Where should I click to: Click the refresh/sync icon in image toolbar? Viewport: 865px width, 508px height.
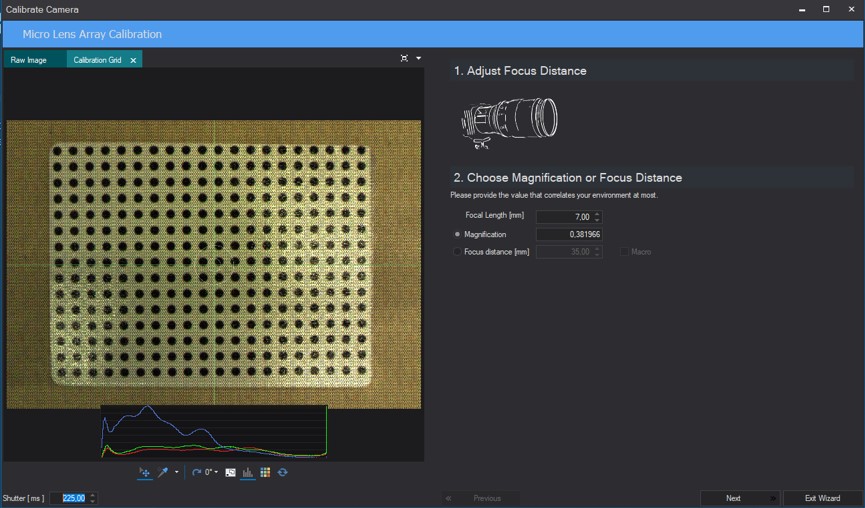coord(282,472)
